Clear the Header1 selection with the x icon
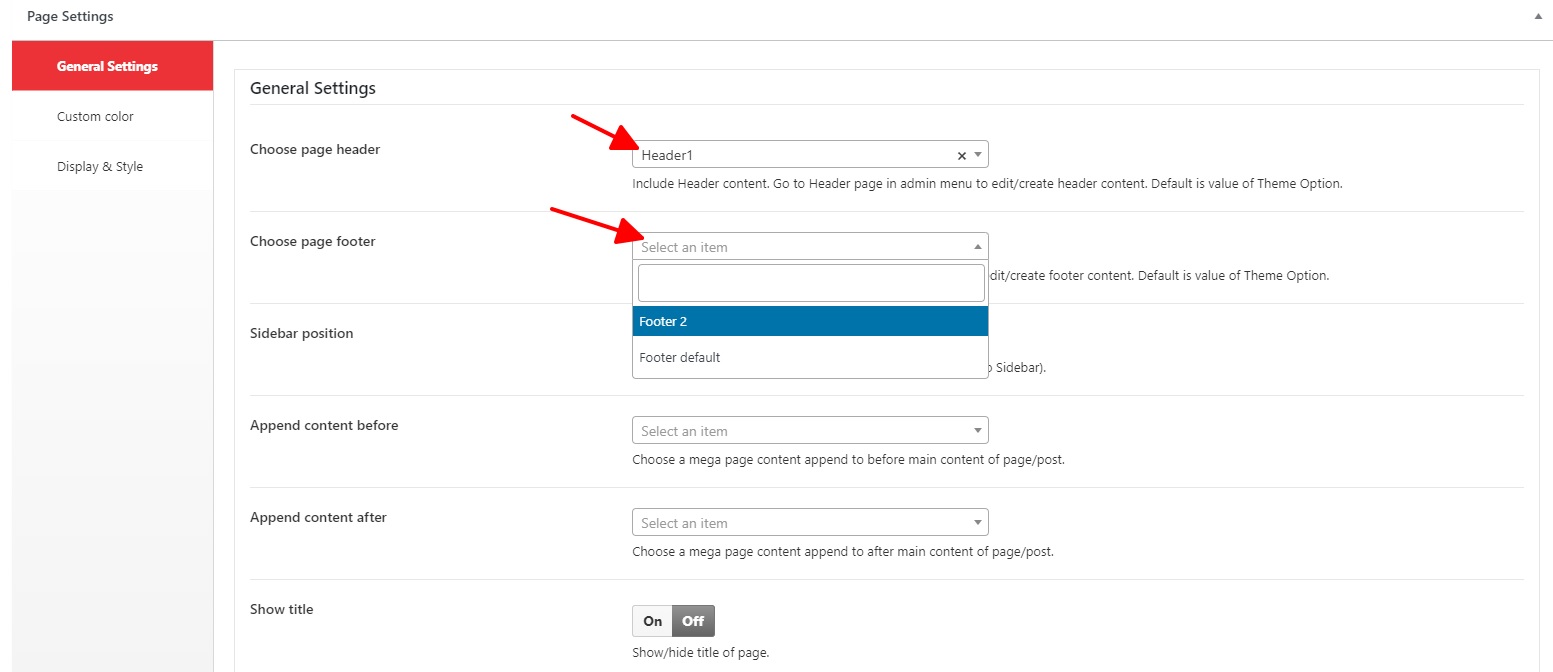 click(962, 155)
